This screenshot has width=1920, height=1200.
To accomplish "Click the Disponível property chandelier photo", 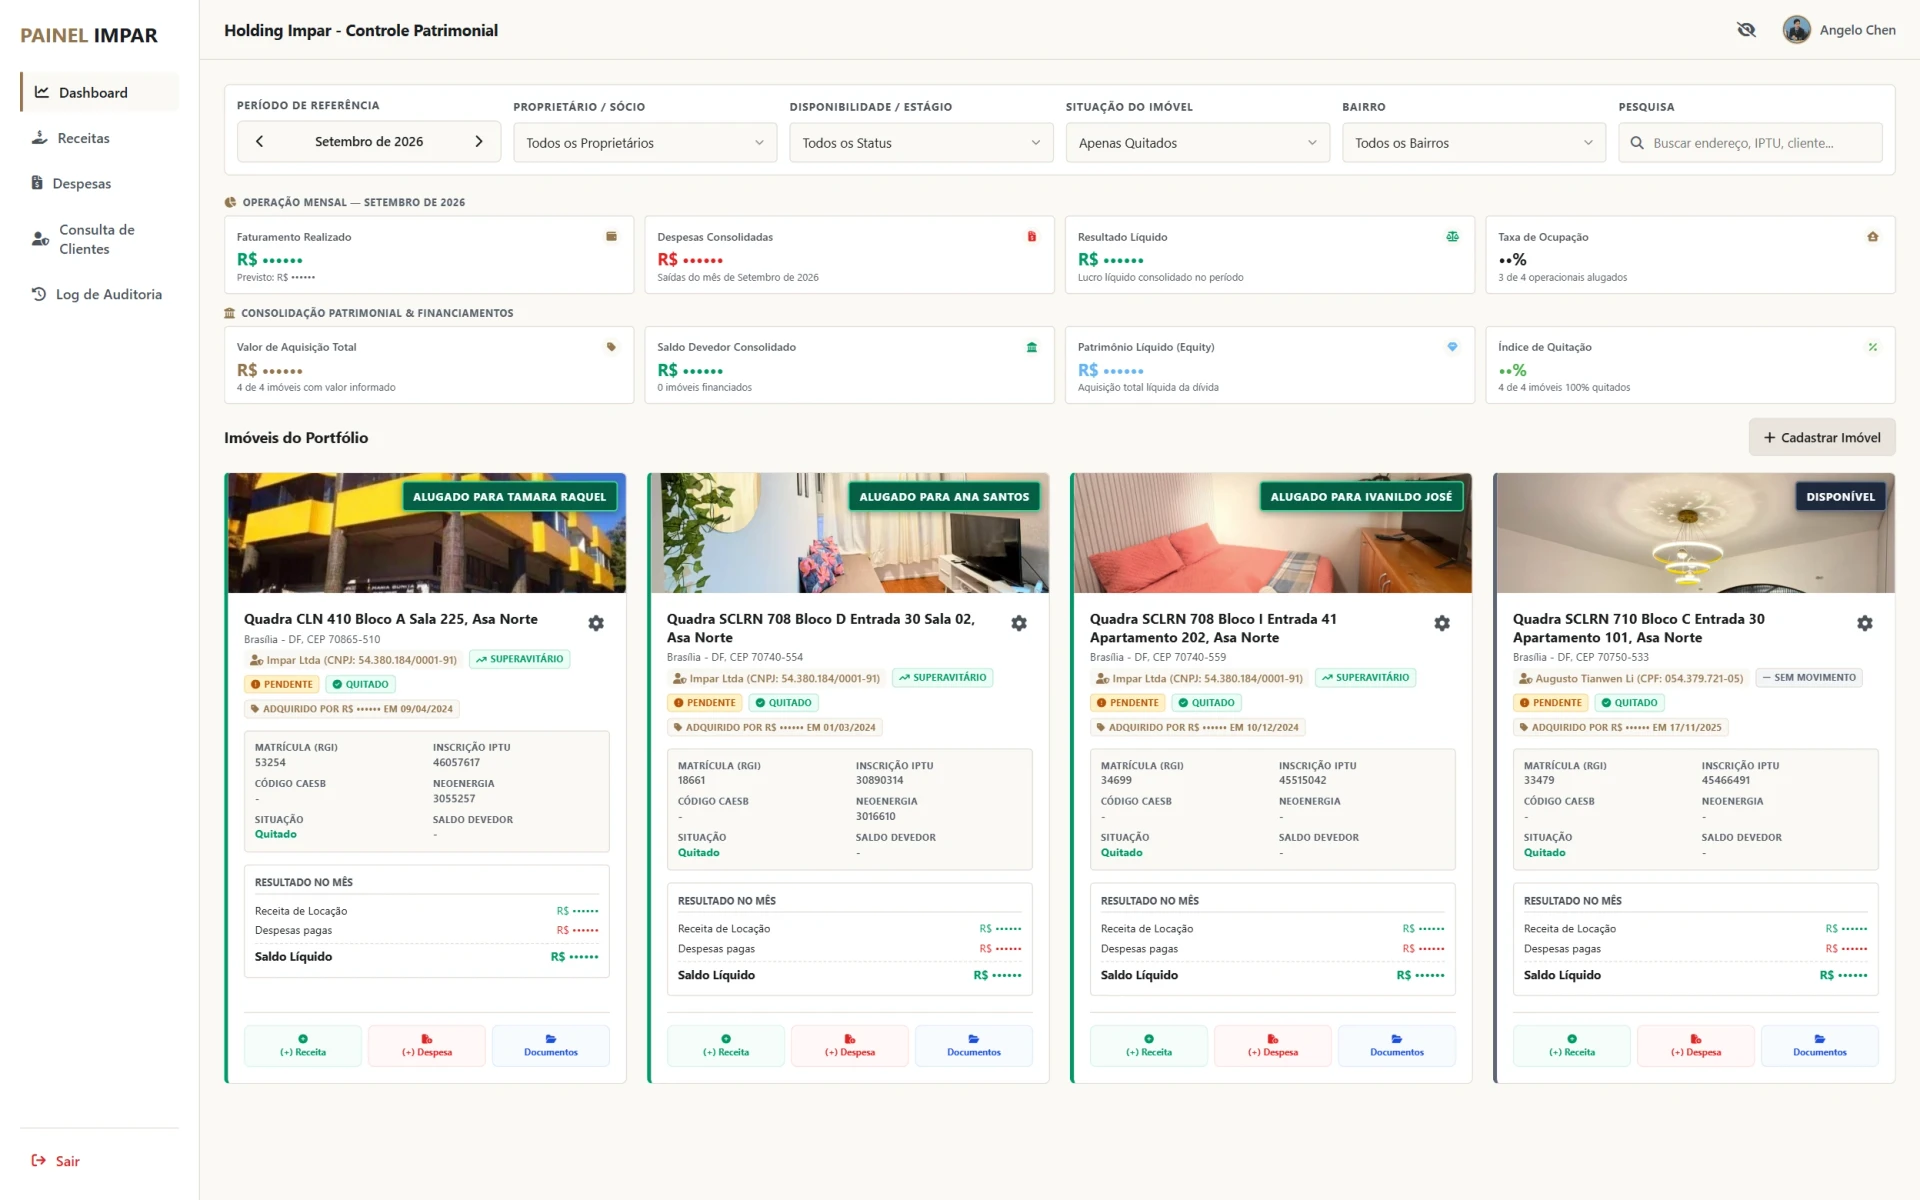I will click(1695, 533).
